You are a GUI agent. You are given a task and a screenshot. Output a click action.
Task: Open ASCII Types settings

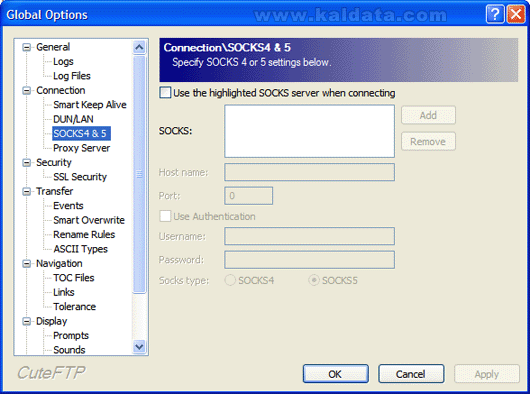tap(80, 249)
